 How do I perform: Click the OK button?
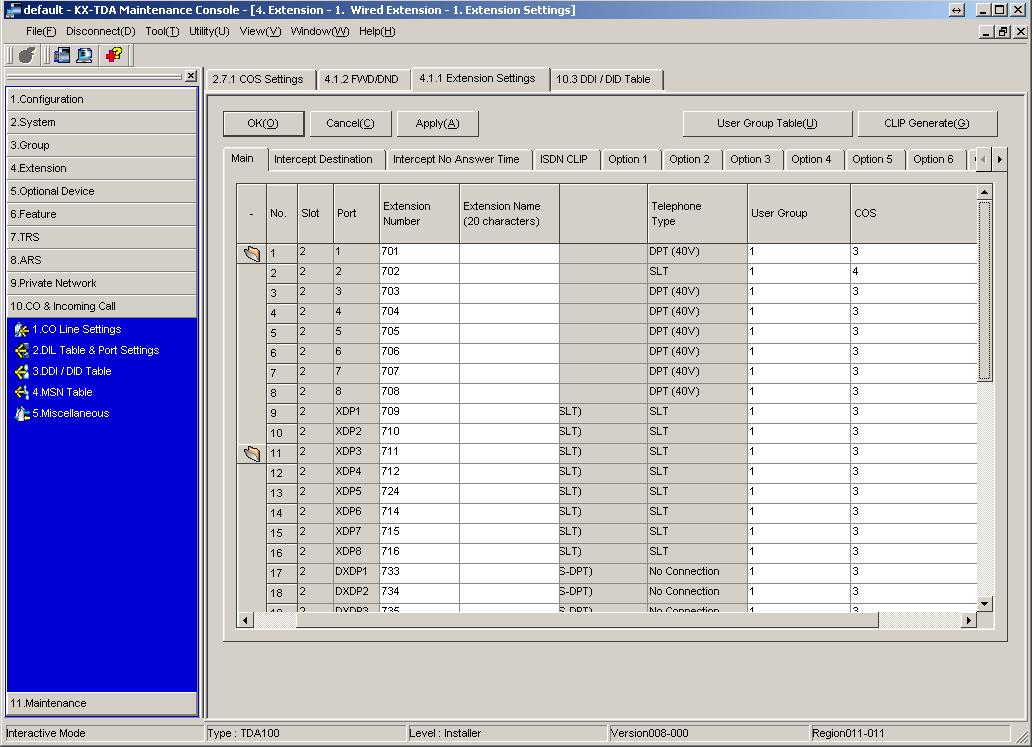tap(263, 124)
